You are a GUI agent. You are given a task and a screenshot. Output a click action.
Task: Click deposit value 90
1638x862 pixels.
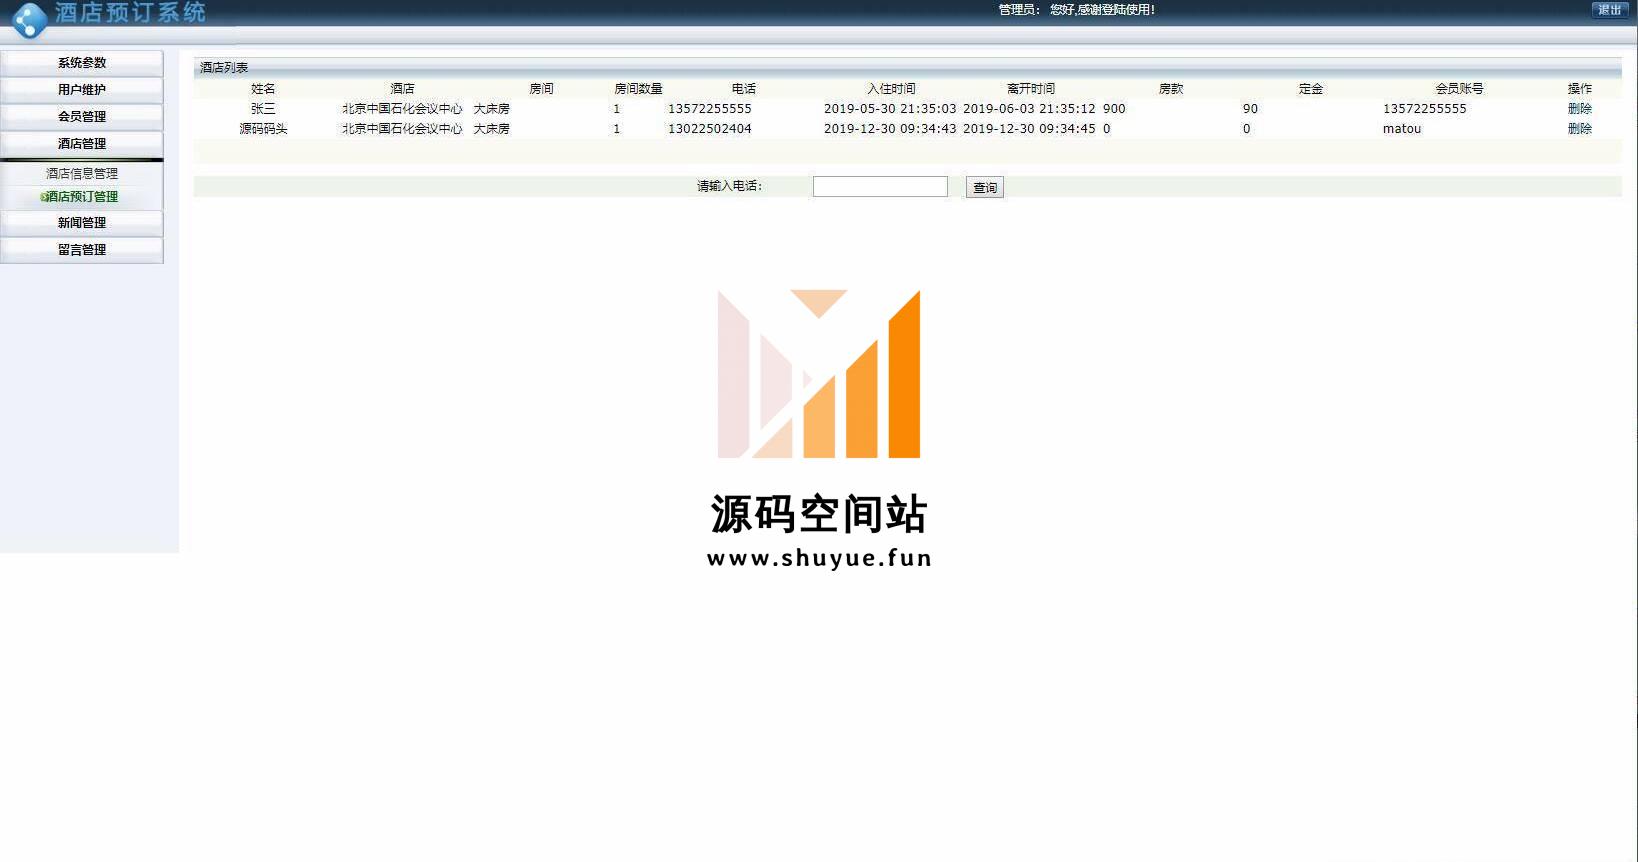click(x=1250, y=109)
